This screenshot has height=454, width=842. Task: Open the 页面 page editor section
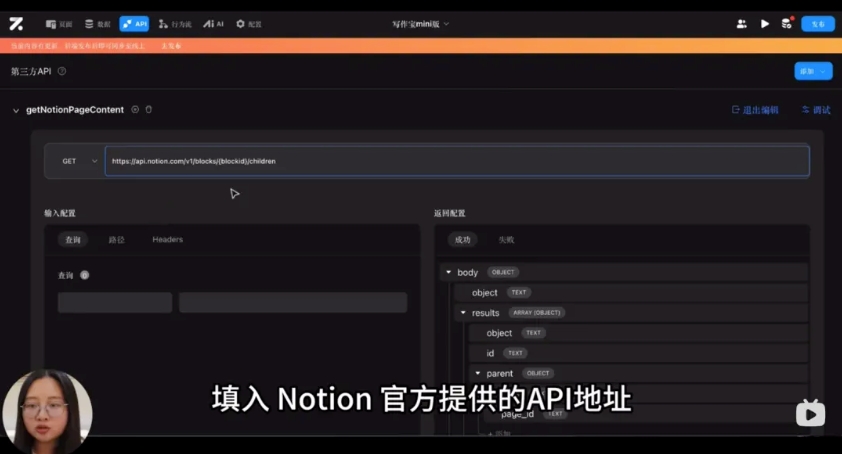point(59,24)
